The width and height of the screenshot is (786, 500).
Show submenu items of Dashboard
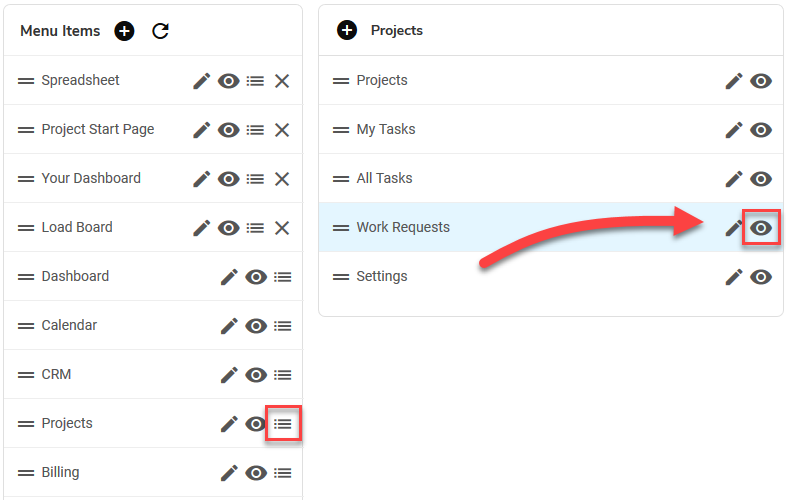click(283, 277)
